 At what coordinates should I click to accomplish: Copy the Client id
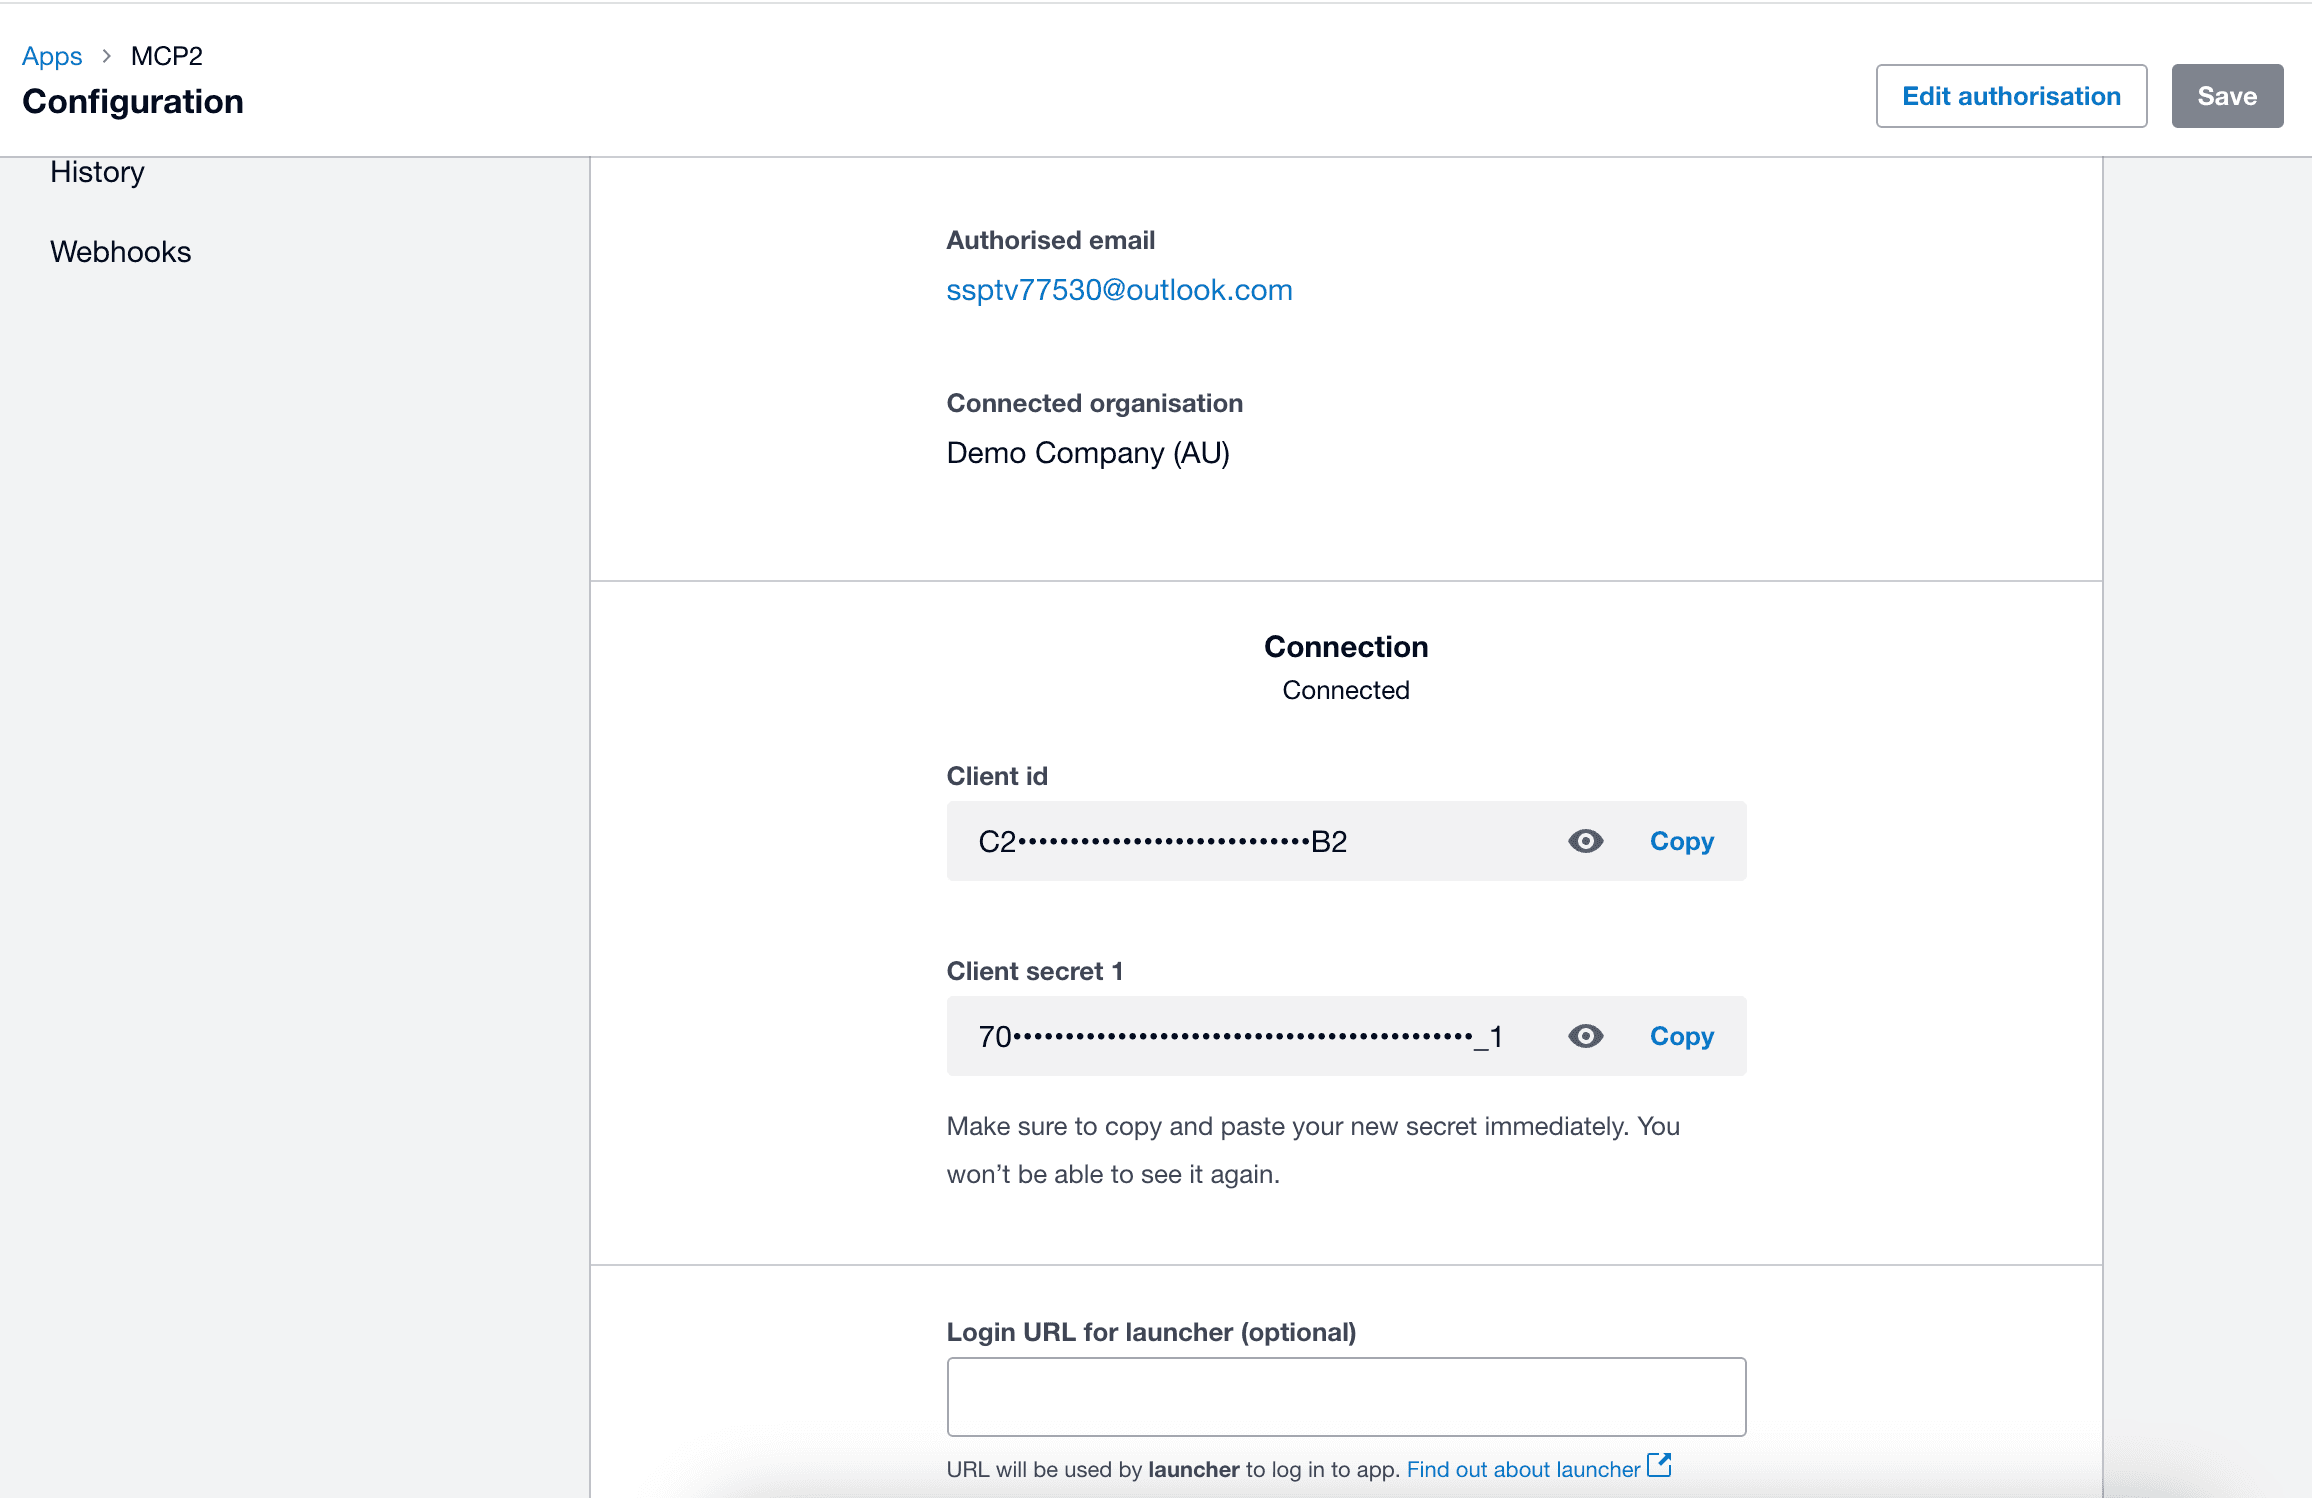[x=1681, y=841]
